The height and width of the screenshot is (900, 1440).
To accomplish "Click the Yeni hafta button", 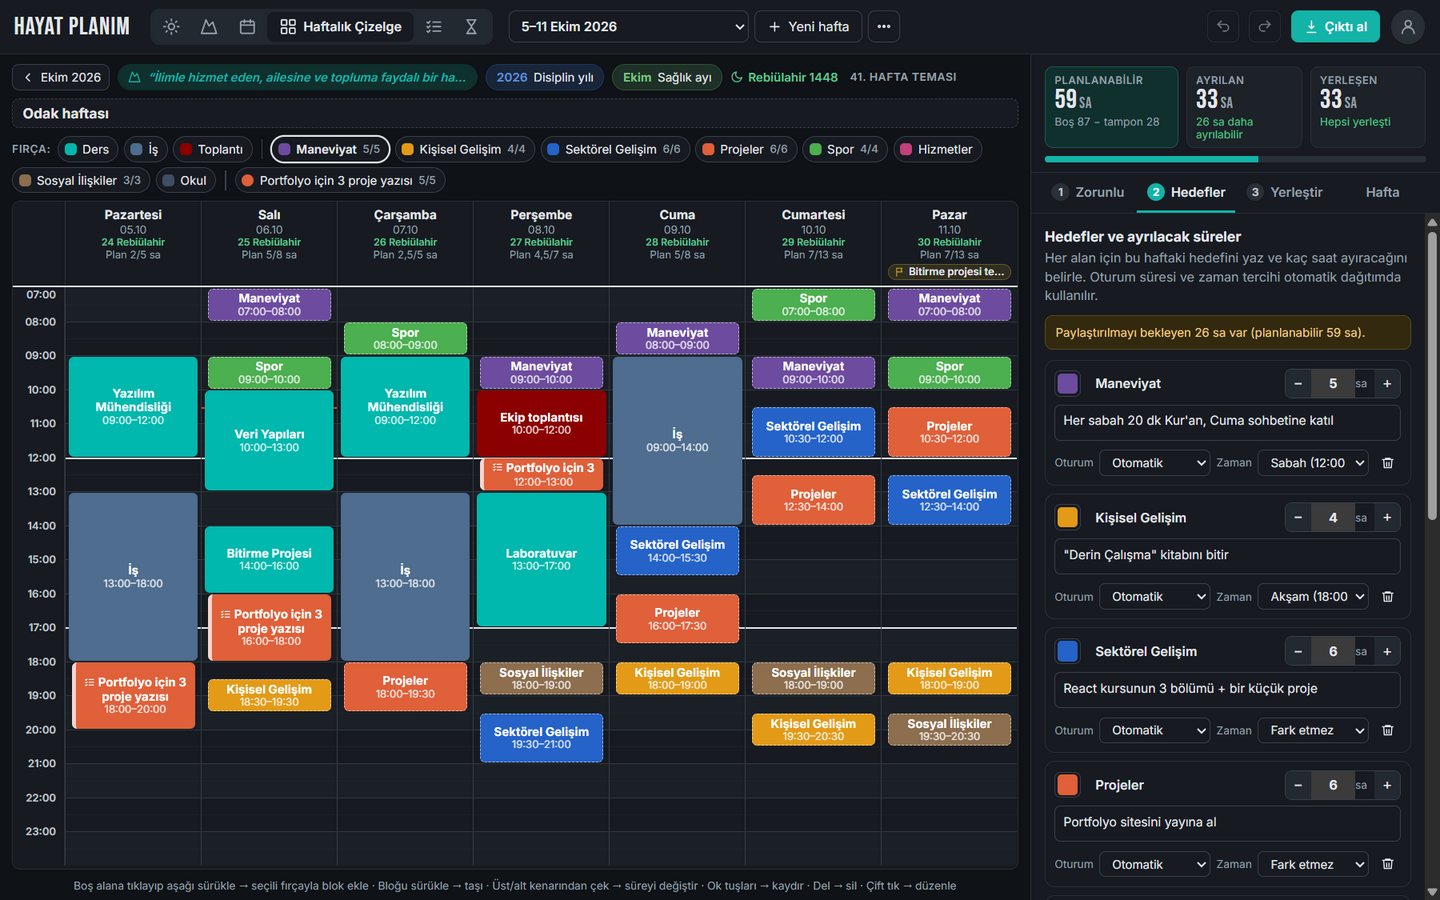I will [x=809, y=27].
